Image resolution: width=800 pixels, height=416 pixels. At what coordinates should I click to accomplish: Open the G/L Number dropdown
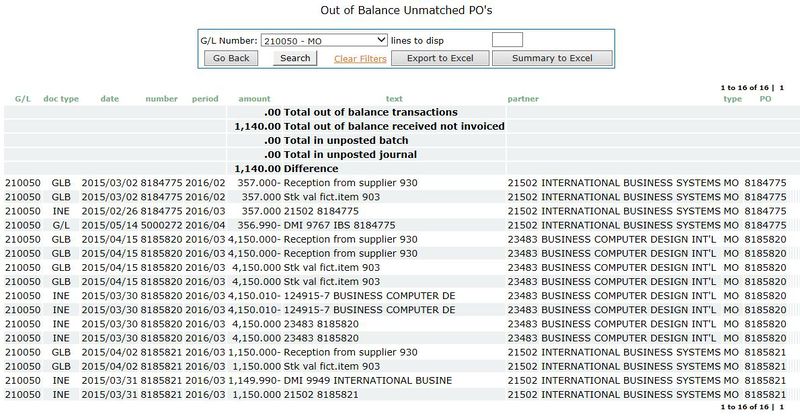coord(324,40)
